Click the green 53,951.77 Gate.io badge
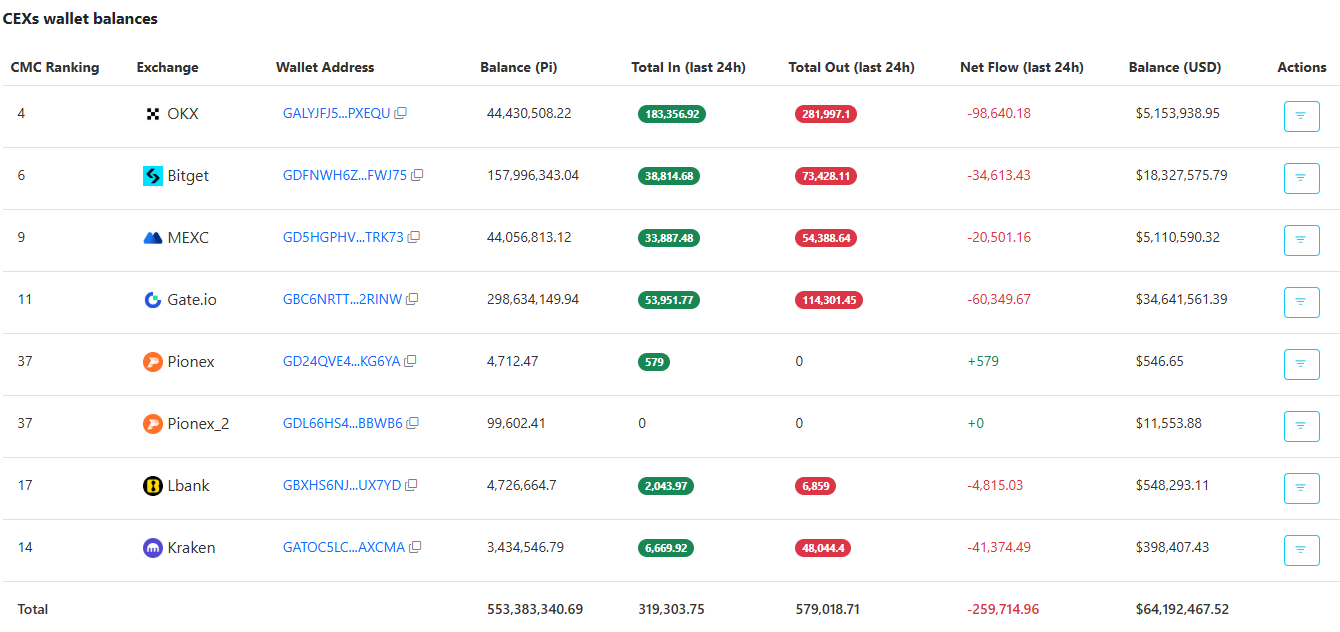The height and width of the screenshot is (632, 1340). 669,300
